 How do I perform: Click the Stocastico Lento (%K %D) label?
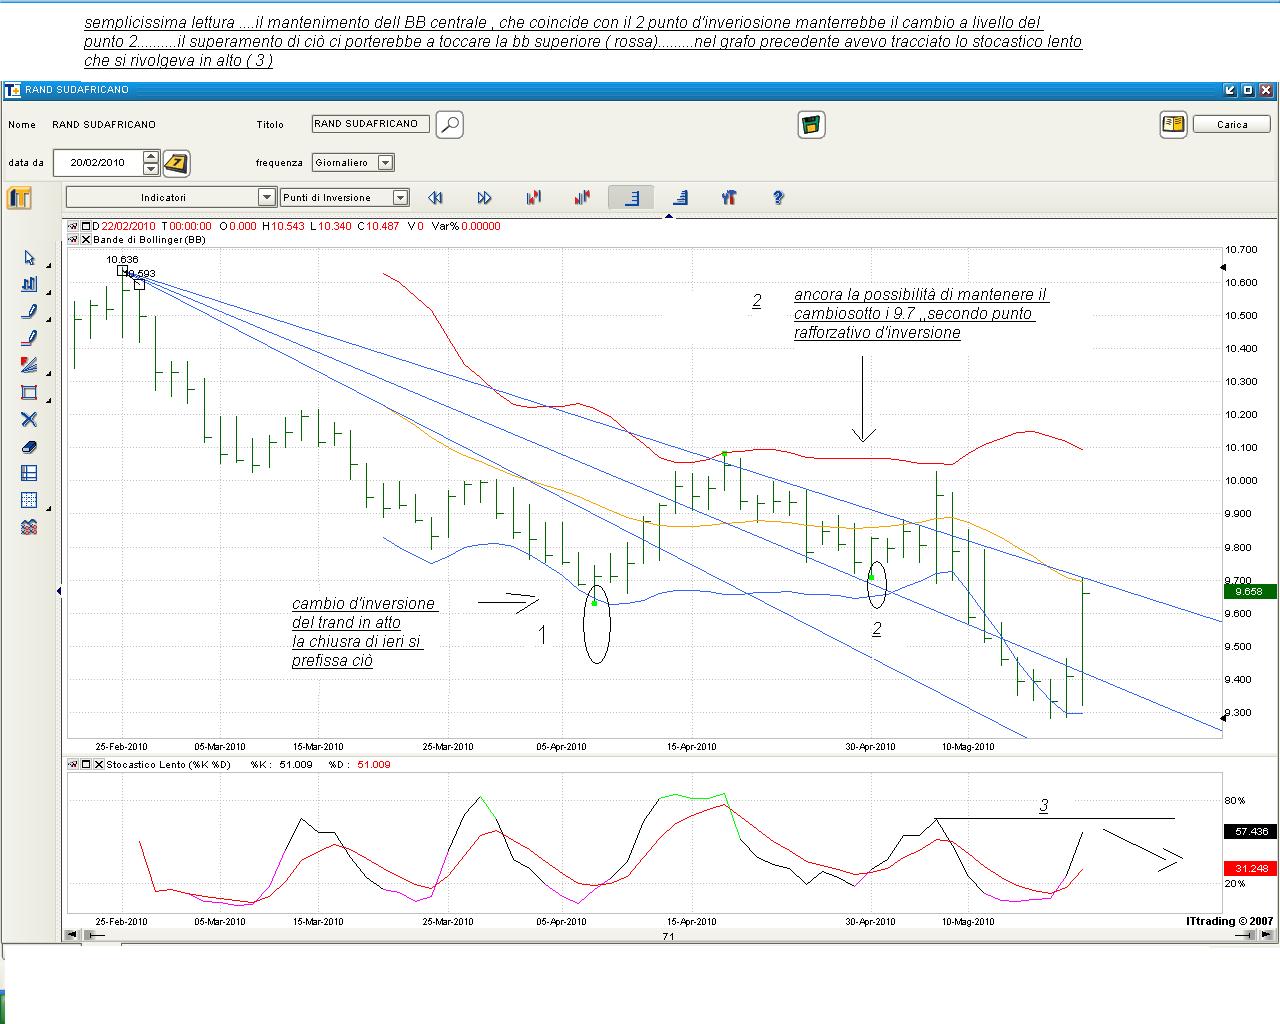pos(168,765)
